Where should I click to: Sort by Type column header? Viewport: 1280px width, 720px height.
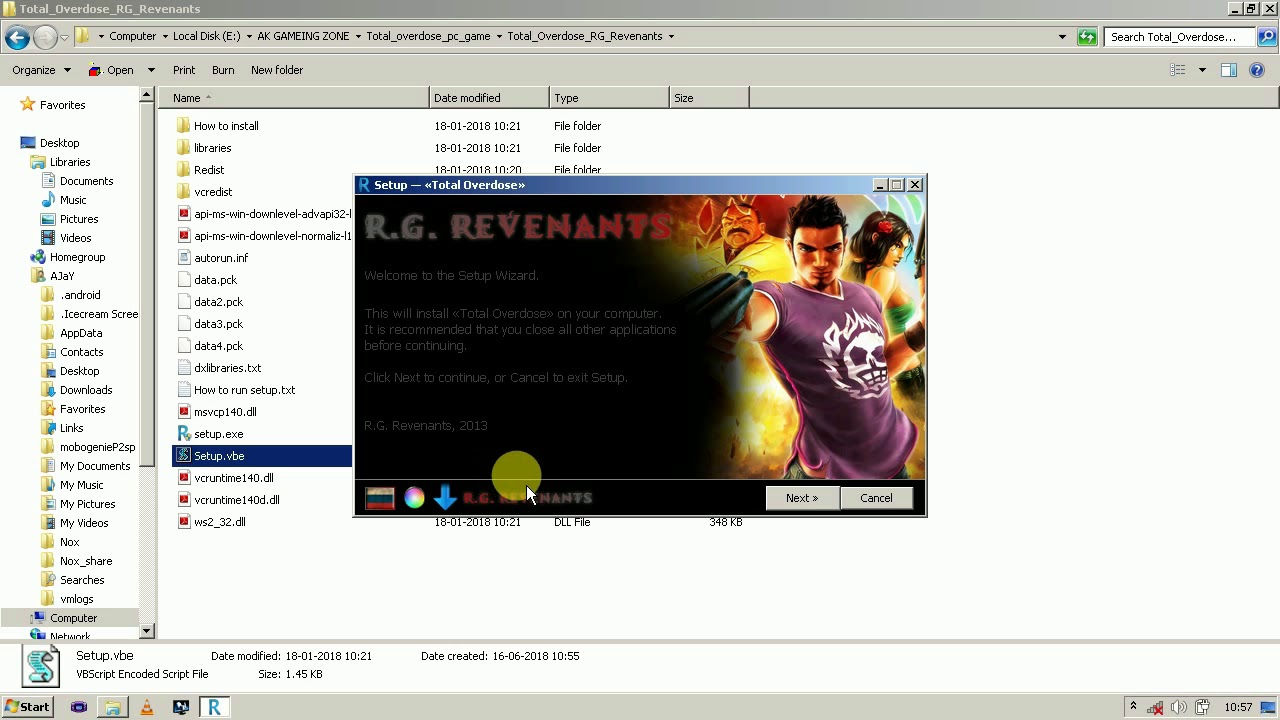click(609, 98)
